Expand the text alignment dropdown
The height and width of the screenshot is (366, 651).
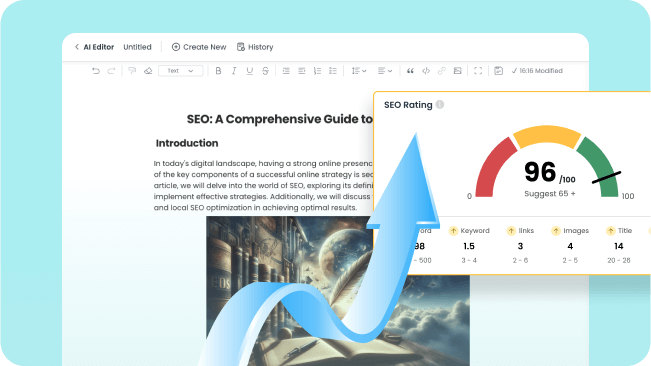click(x=385, y=71)
